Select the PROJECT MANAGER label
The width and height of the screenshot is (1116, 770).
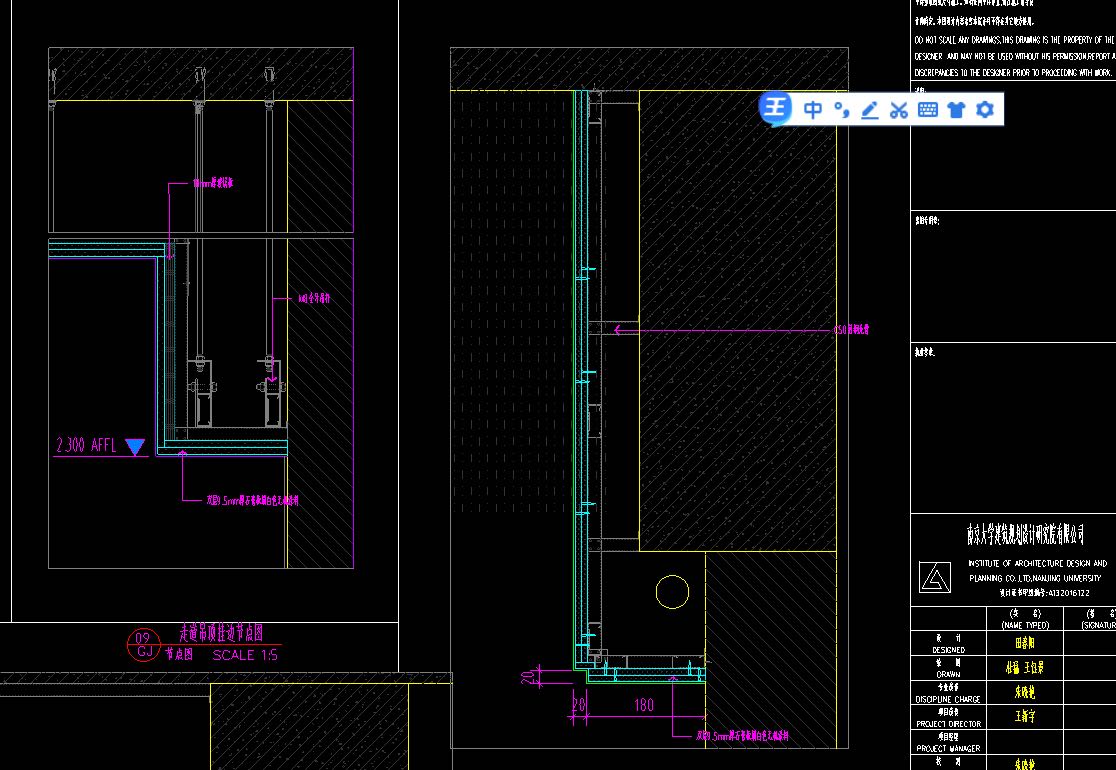(x=948, y=748)
